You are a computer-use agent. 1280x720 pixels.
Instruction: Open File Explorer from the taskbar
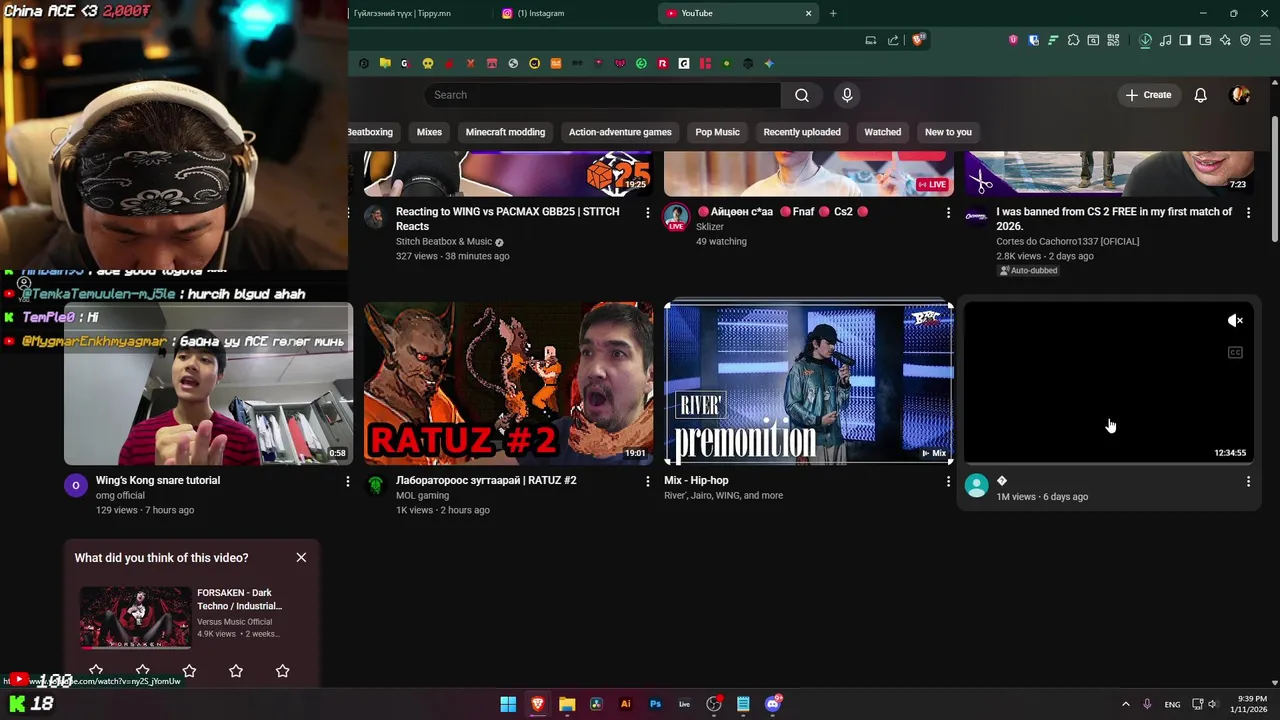[x=567, y=704]
